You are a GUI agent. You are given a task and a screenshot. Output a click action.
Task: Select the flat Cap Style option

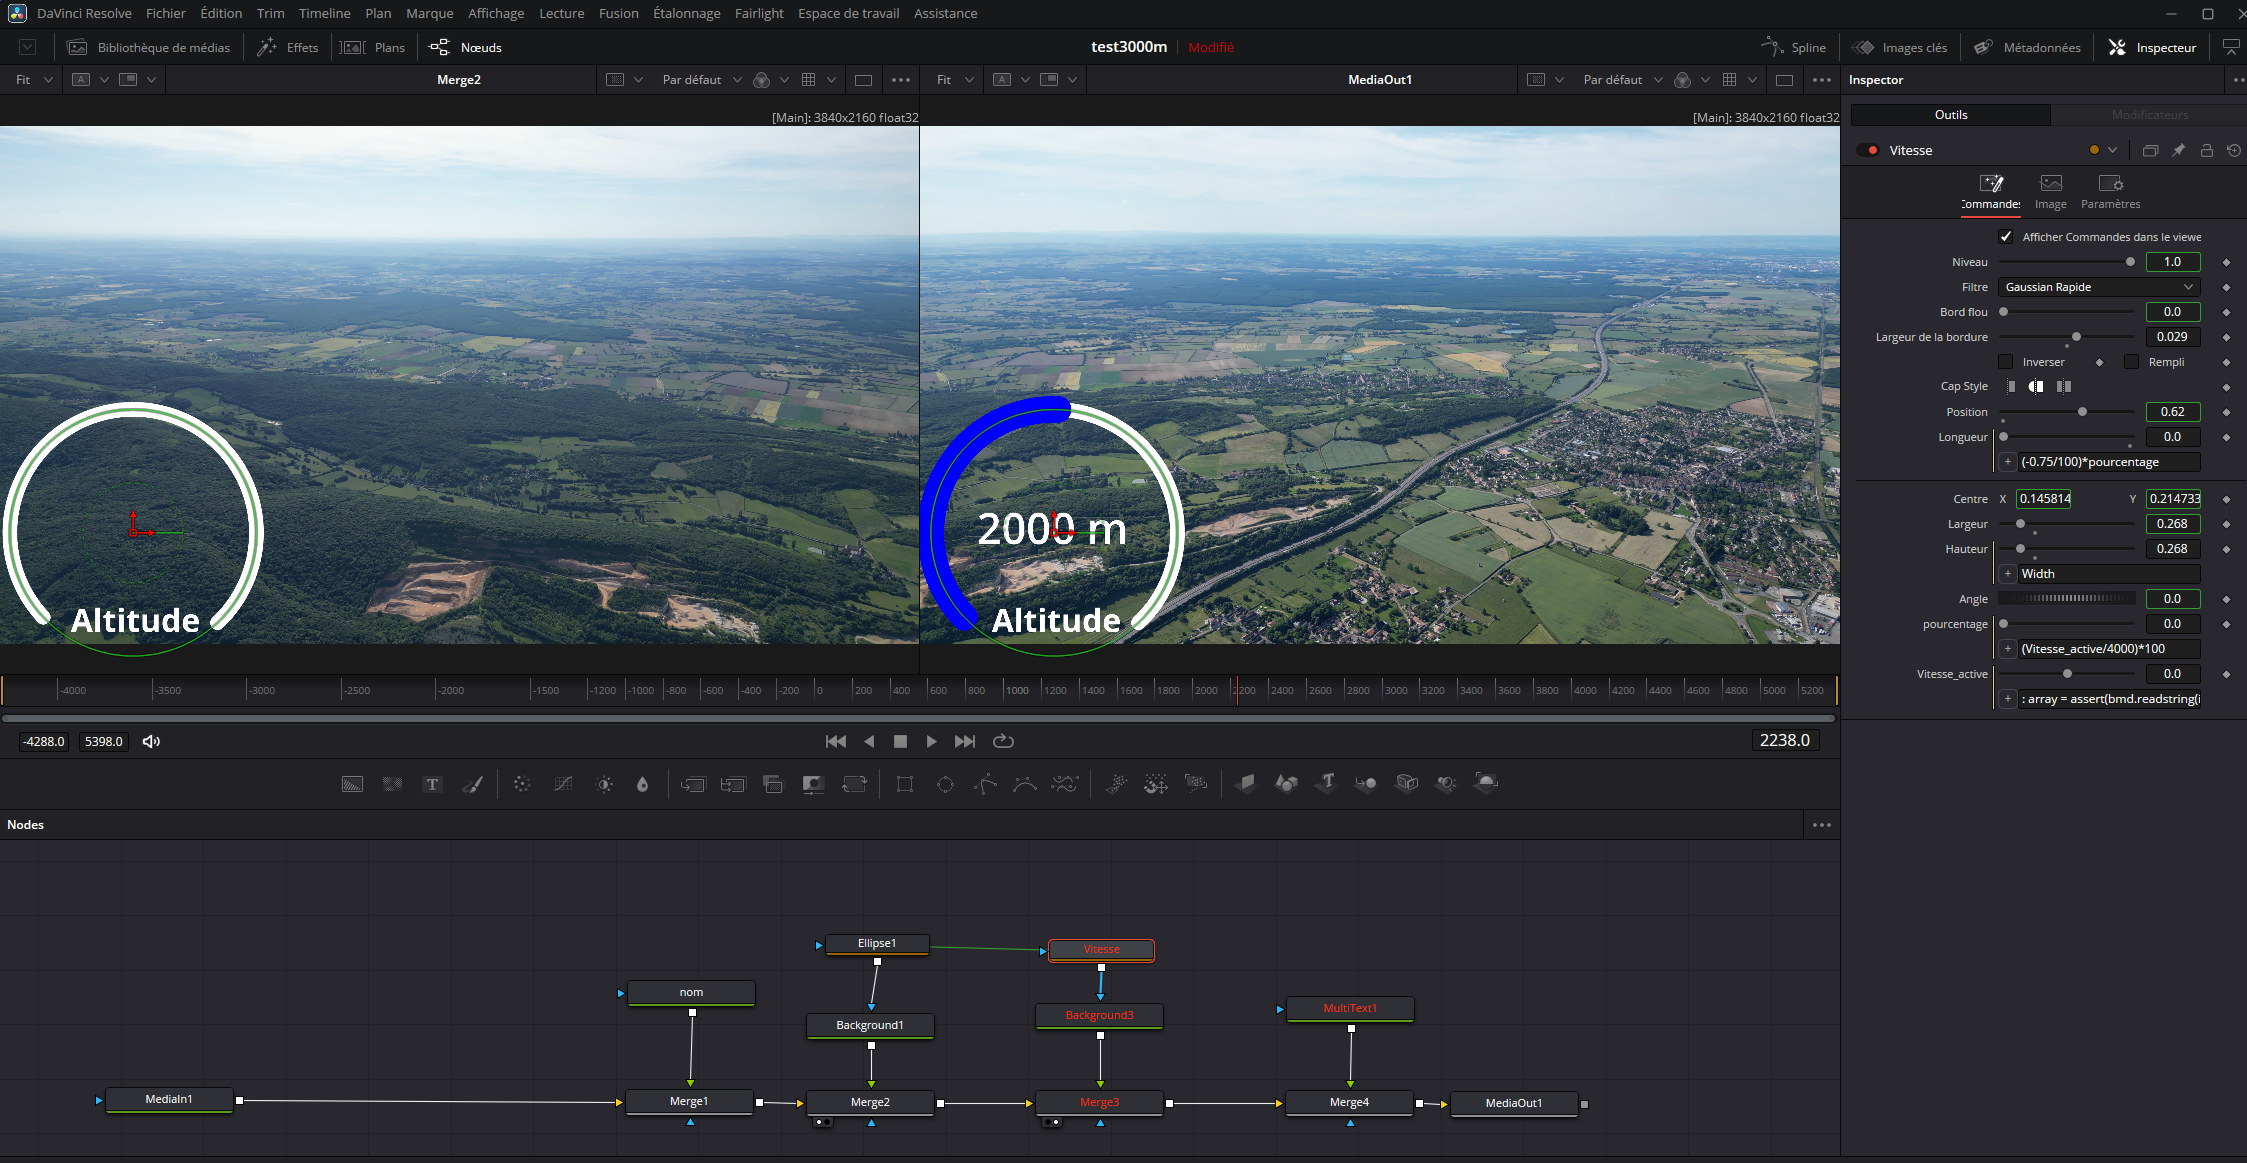[2011, 387]
